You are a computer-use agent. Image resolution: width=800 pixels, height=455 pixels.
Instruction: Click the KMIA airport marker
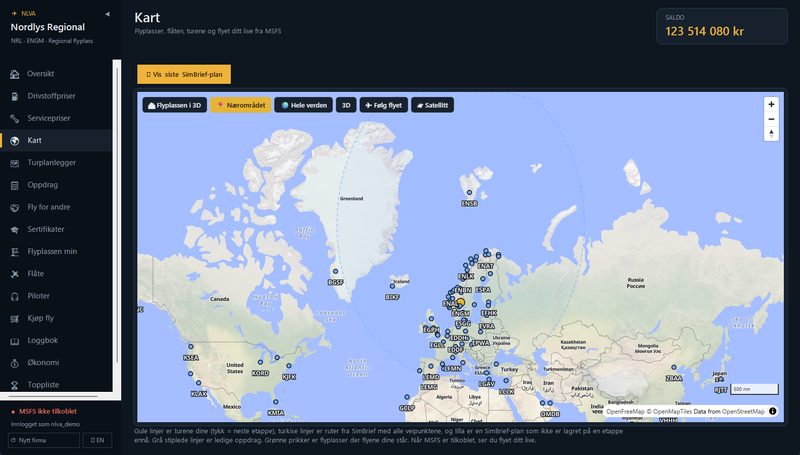tap(276, 402)
